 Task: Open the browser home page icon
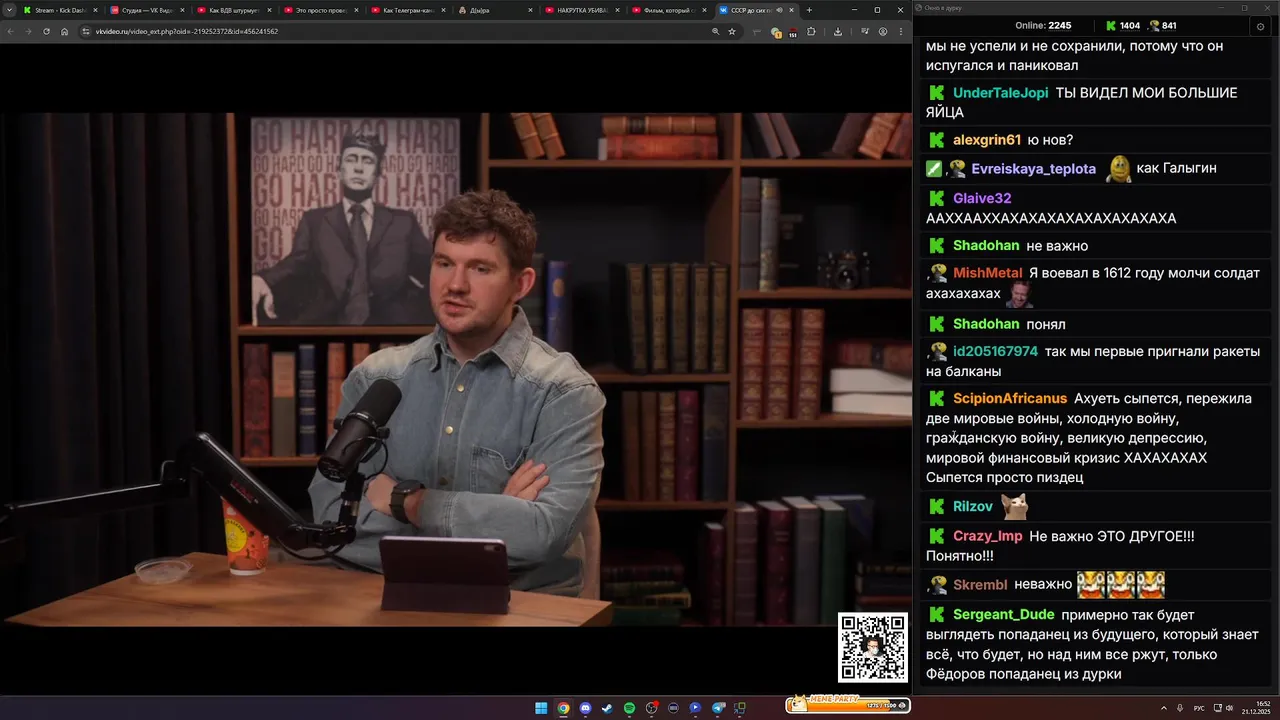(x=64, y=31)
